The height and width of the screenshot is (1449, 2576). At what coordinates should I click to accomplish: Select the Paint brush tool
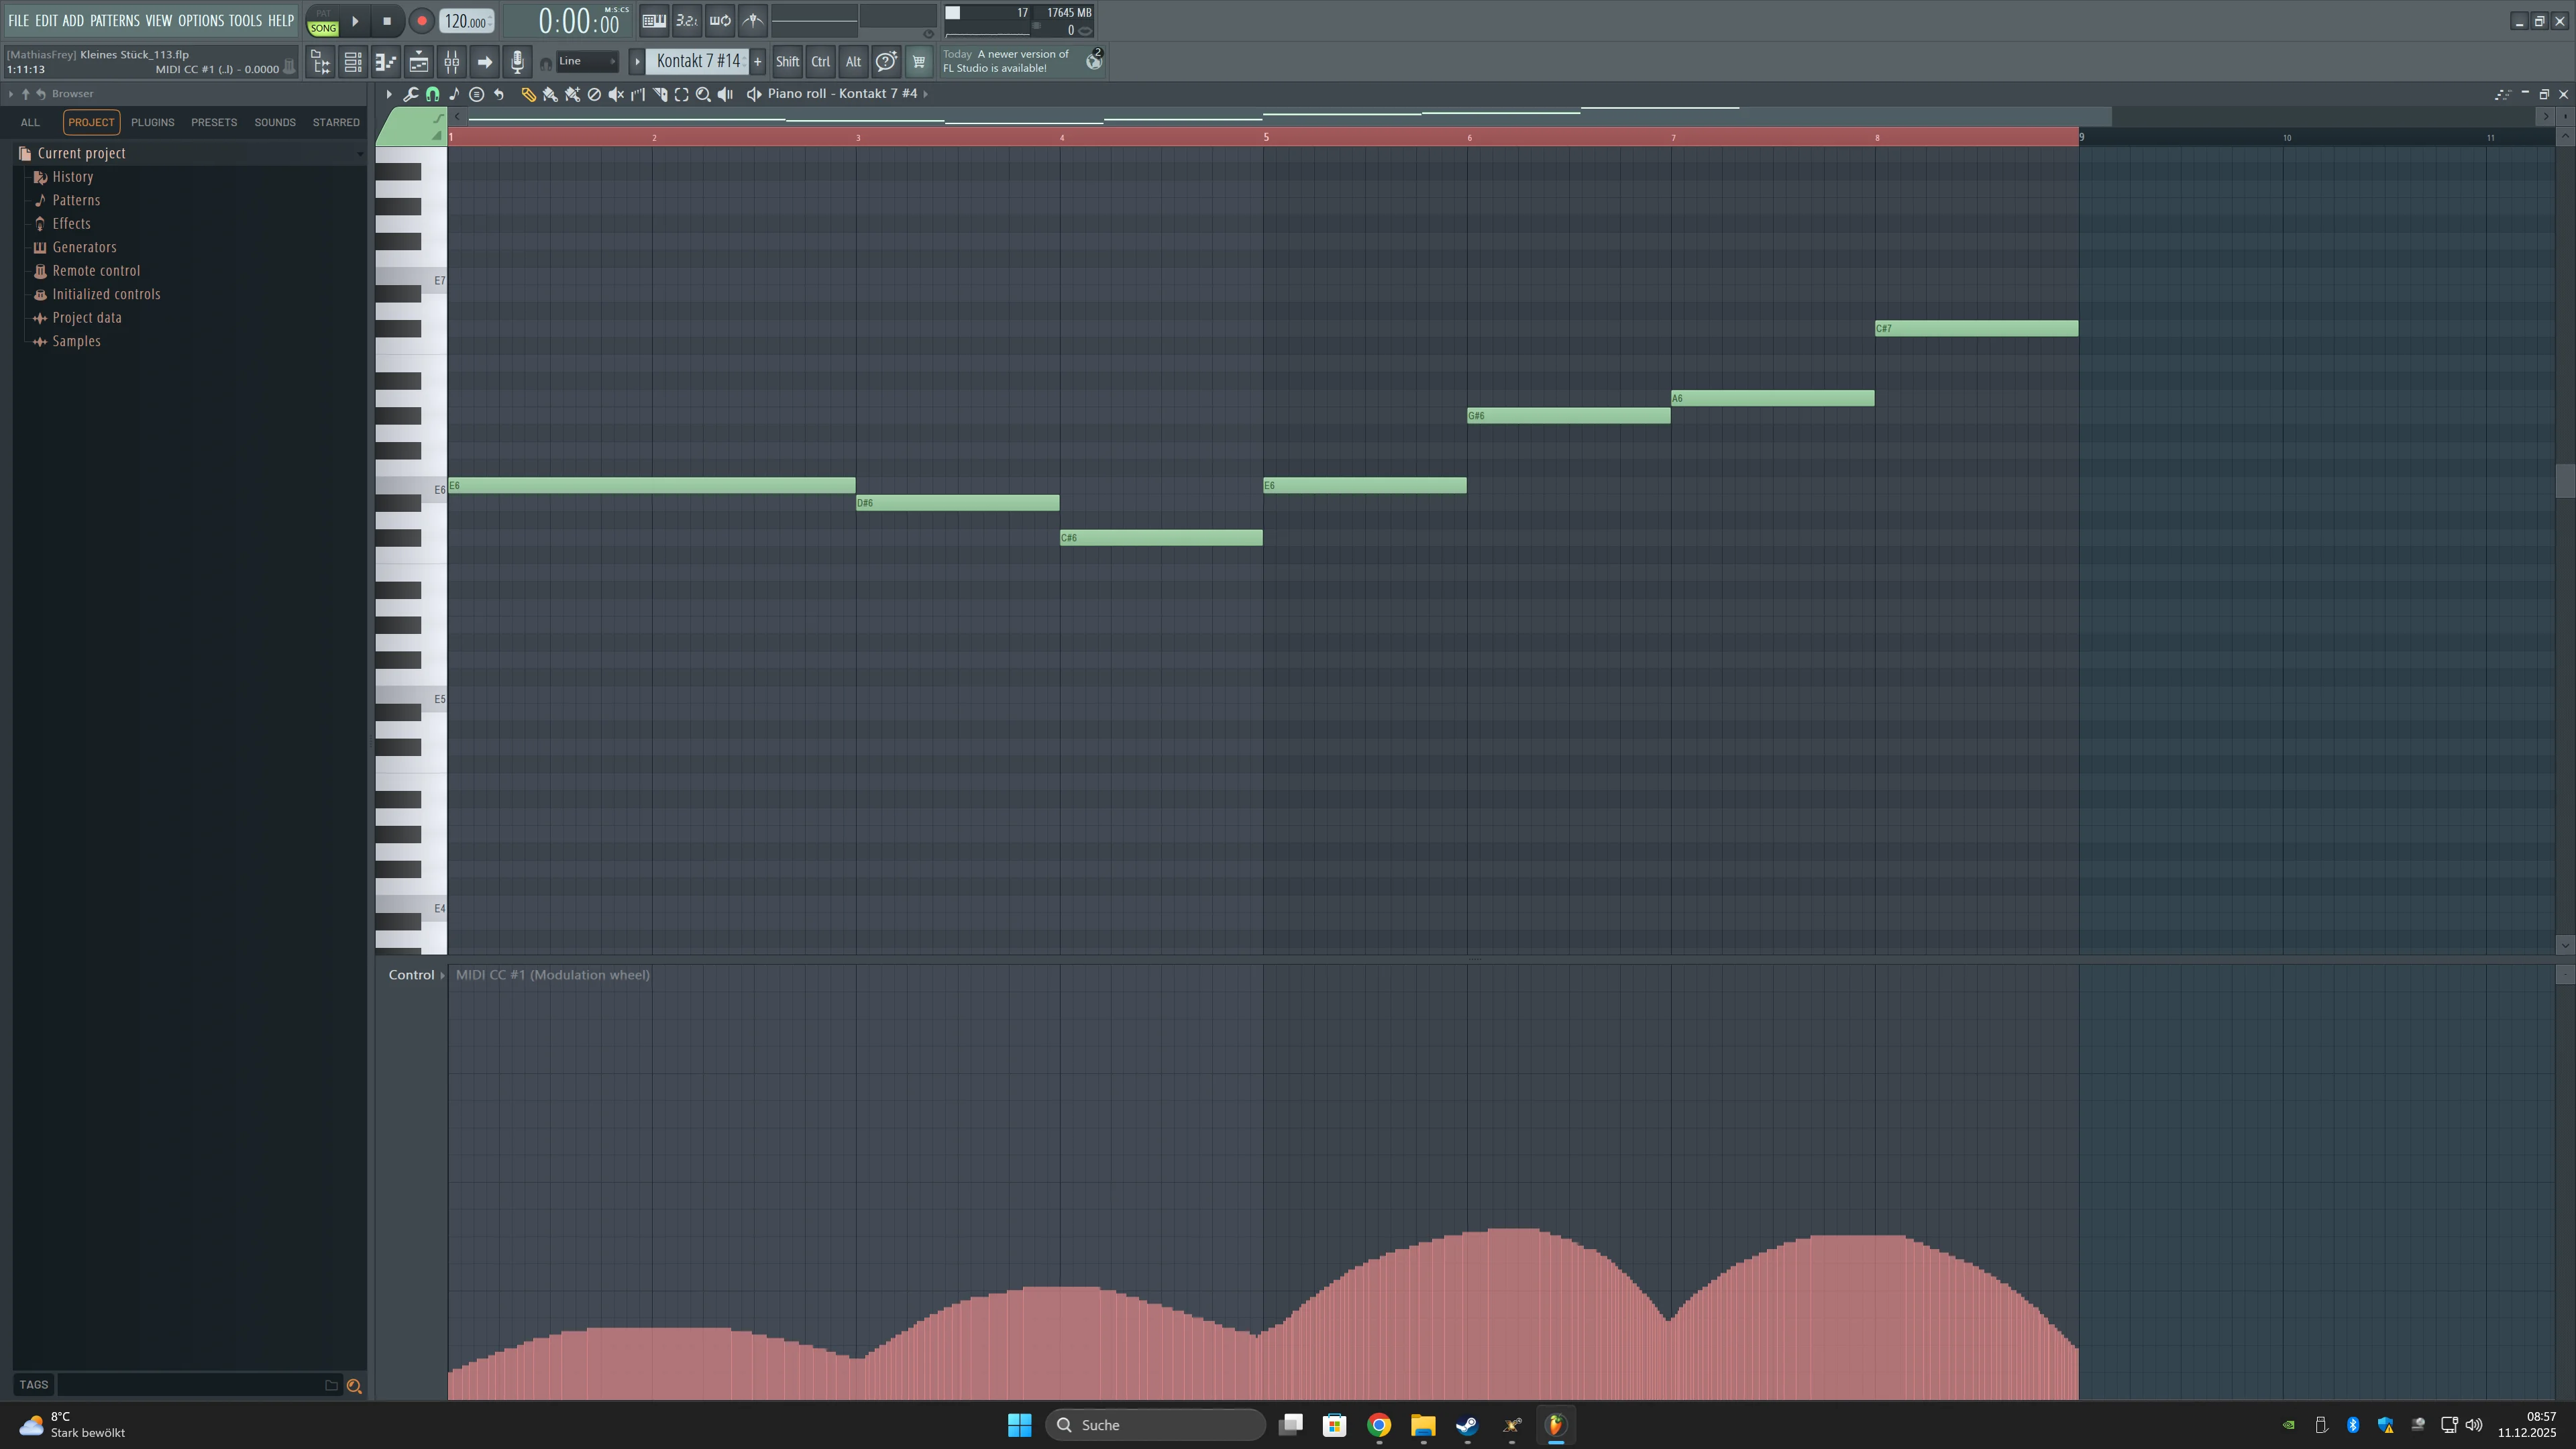(550, 94)
